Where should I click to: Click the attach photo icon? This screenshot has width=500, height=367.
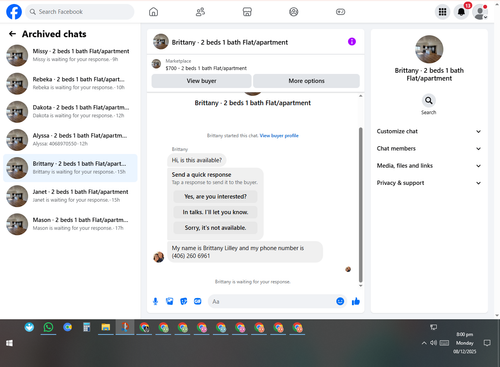pos(170,301)
